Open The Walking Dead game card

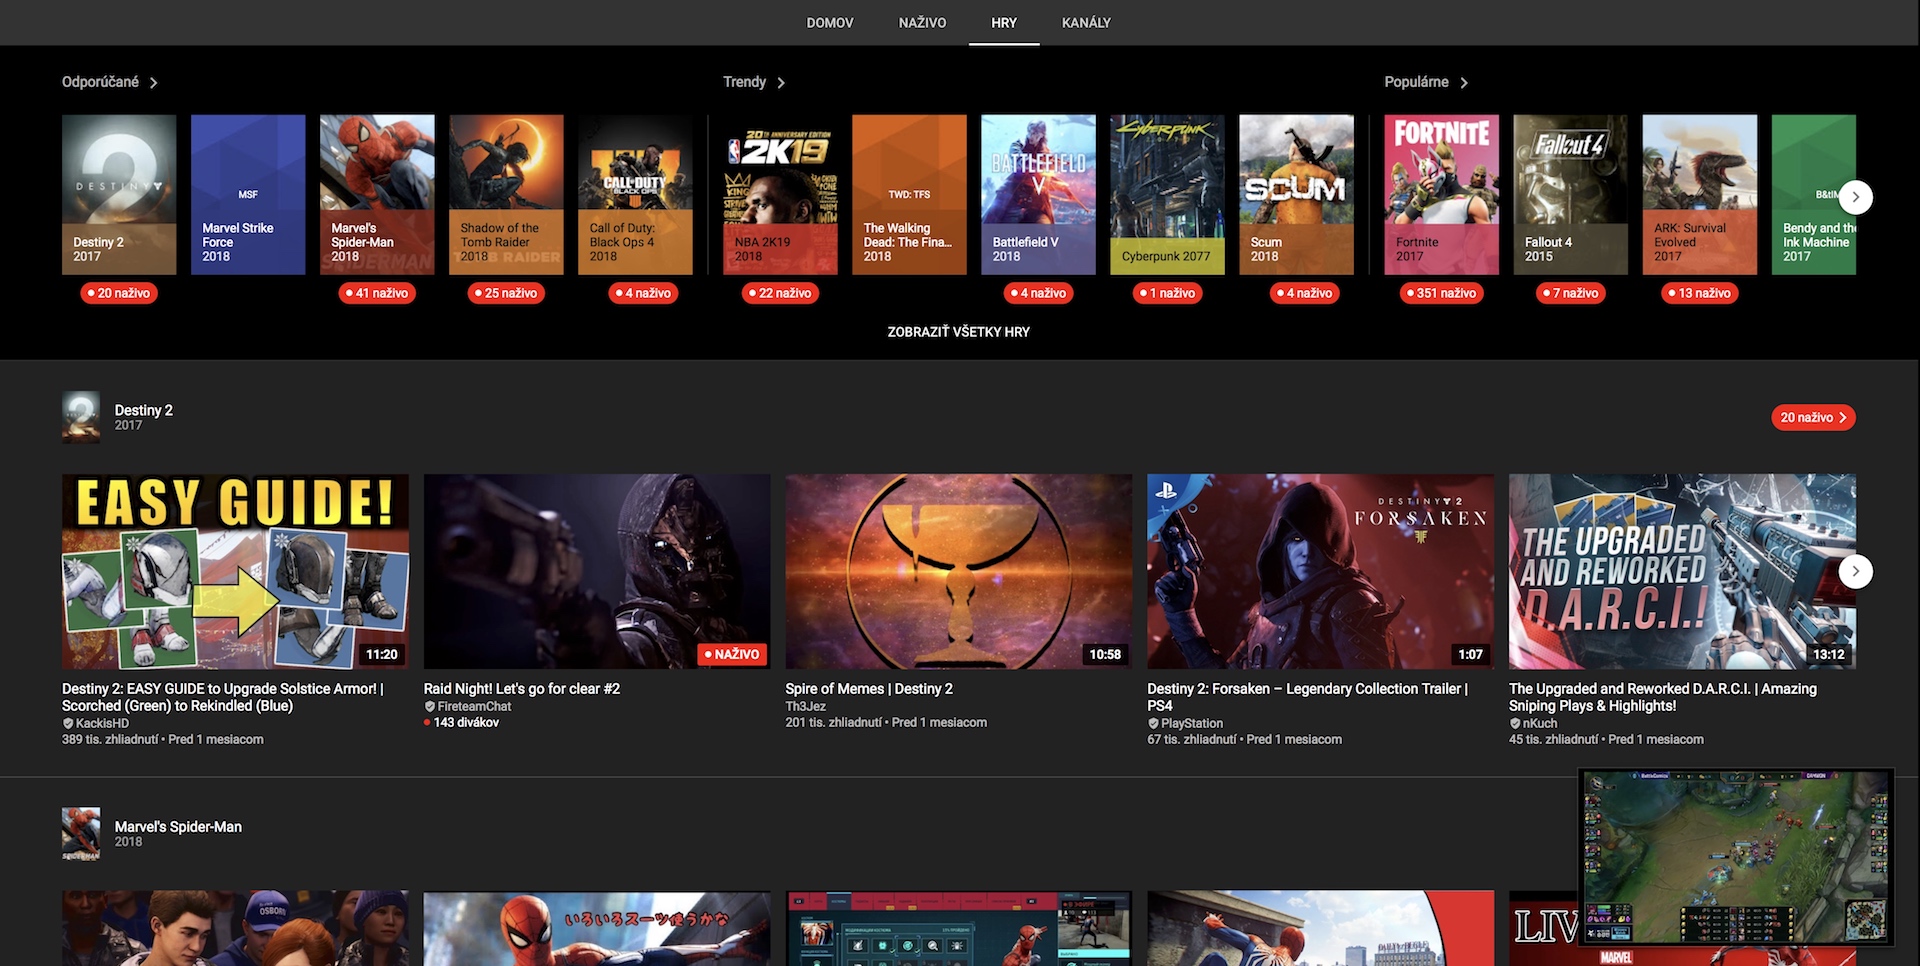point(909,194)
